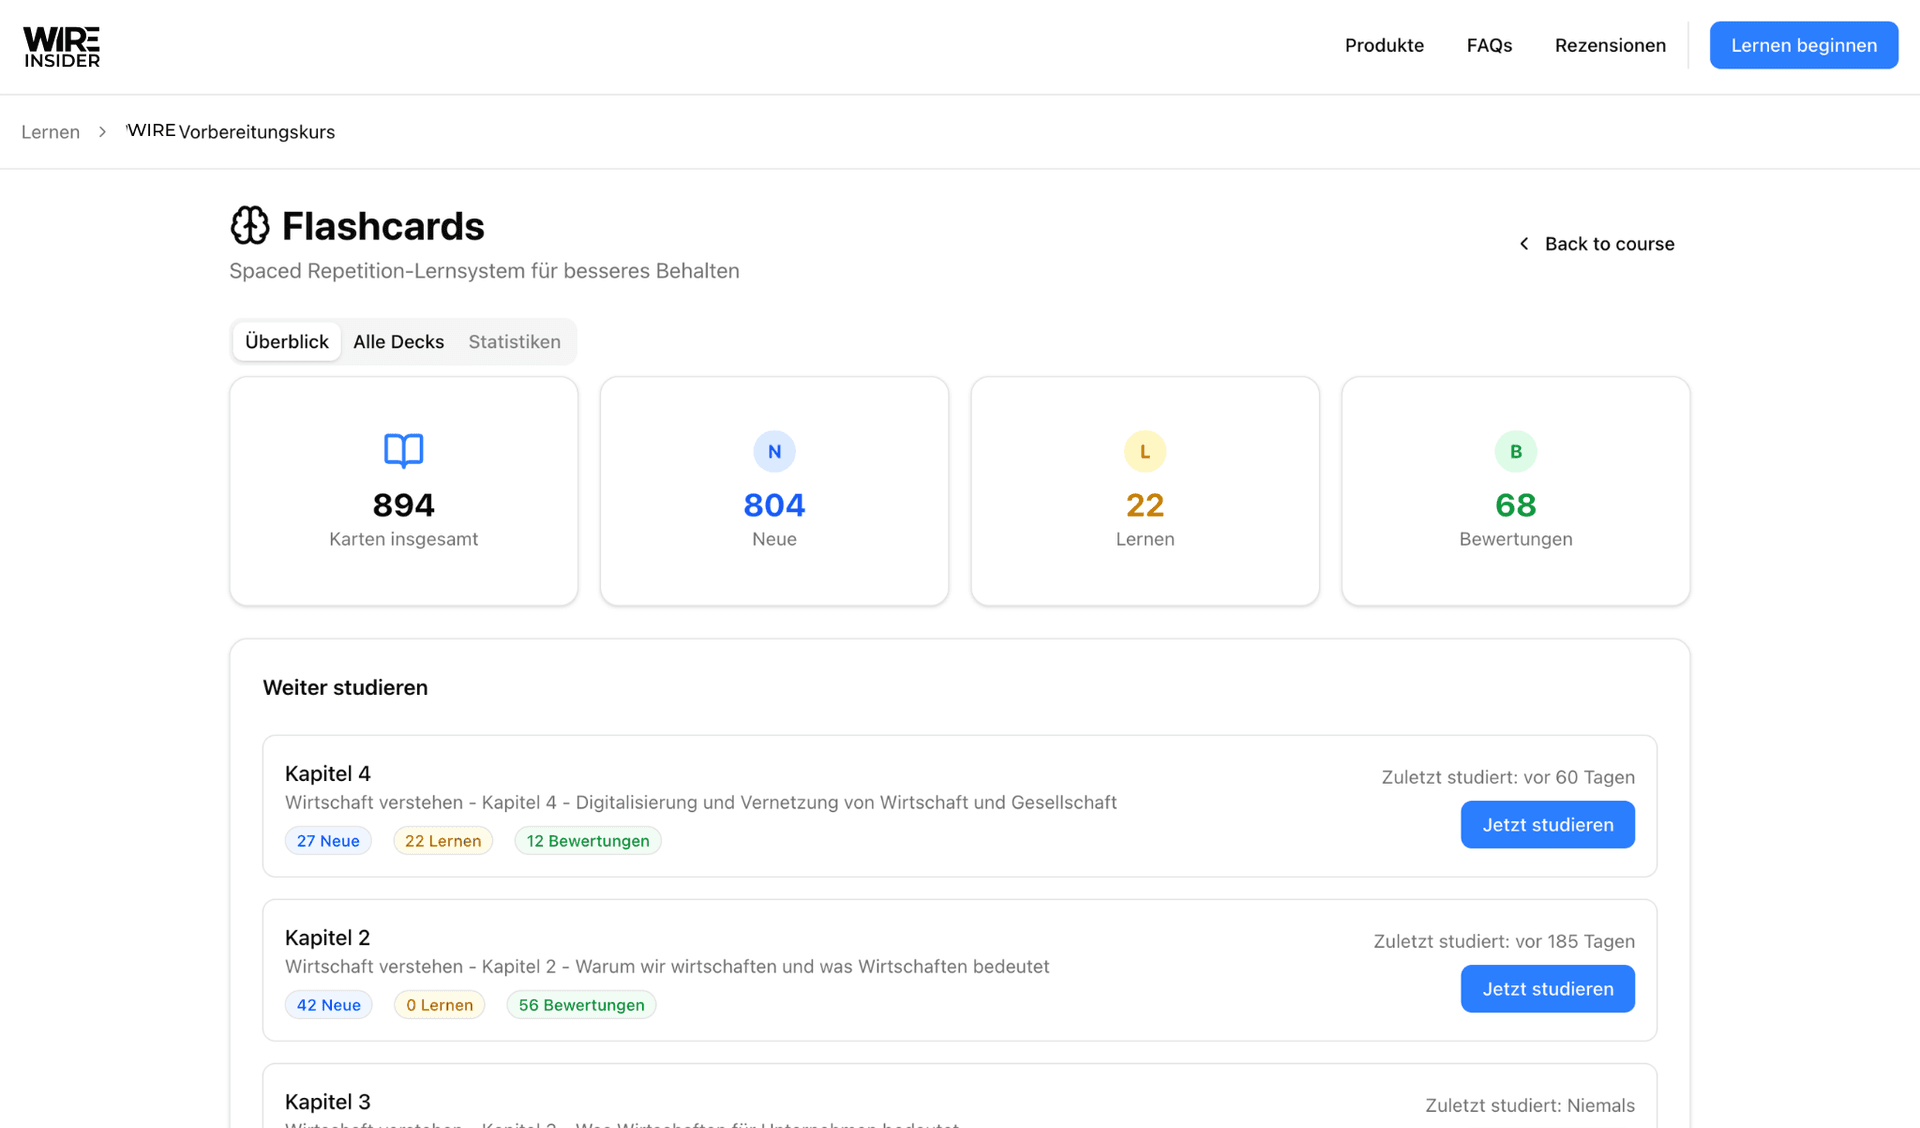1920x1128 pixels.
Task: Click the Kapitel 4 Digitalisierung description text
Action: 701,803
